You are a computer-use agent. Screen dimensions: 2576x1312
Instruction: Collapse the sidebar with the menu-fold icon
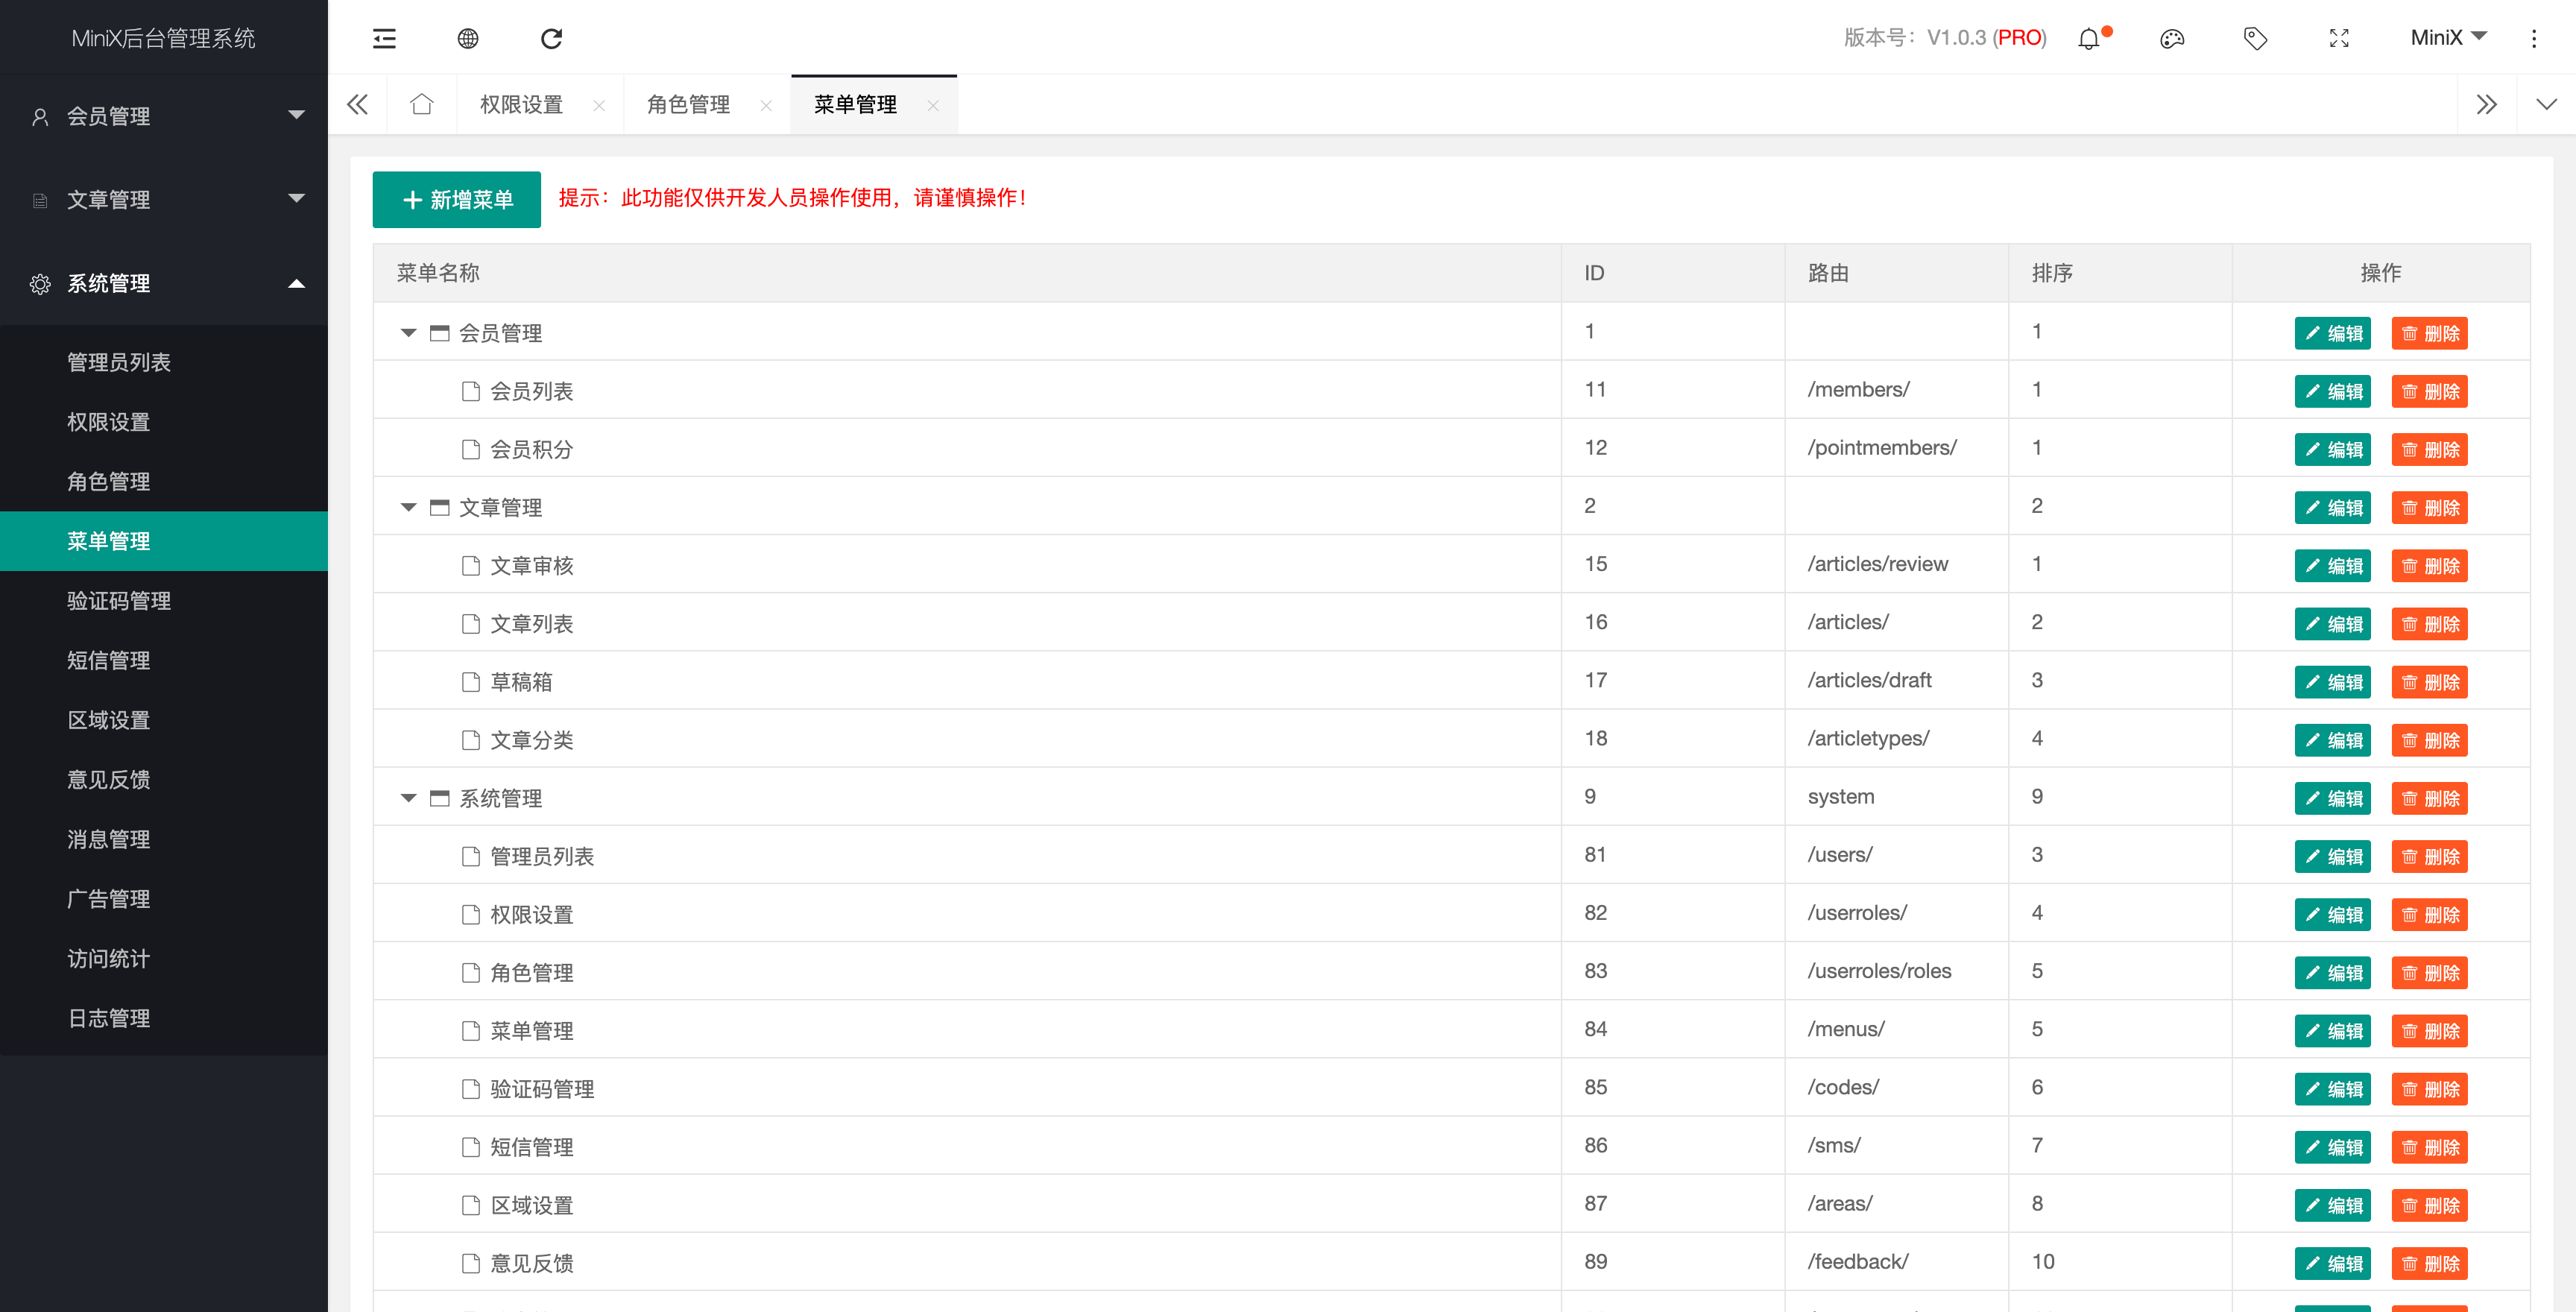click(x=384, y=38)
